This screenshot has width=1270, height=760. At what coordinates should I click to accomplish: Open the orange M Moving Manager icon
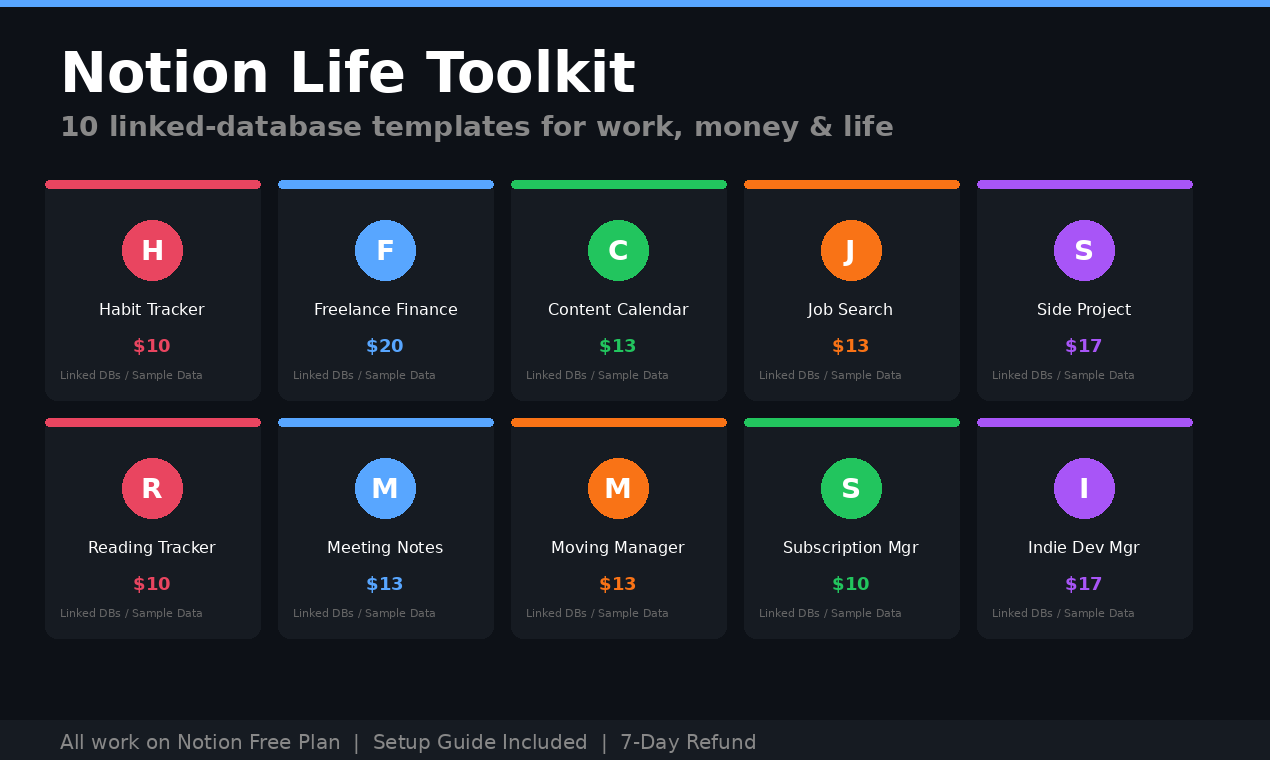(x=618, y=489)
